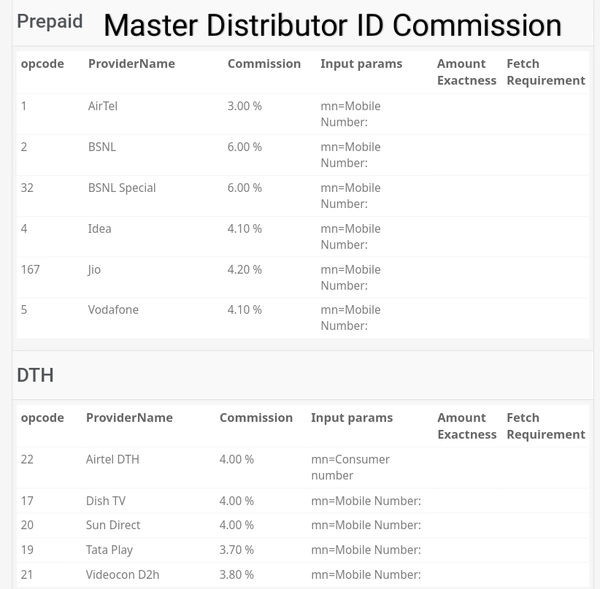Click the Vodafone provider name
This screenshot has width=600, height=589.
click(113, 310)
